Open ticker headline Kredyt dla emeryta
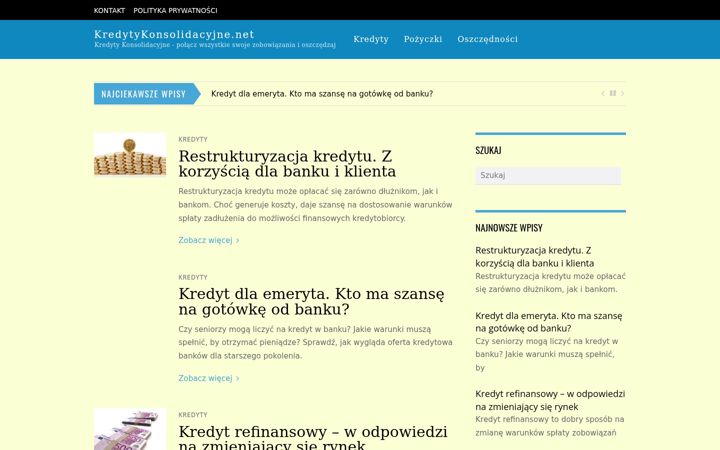 point(322,94)
